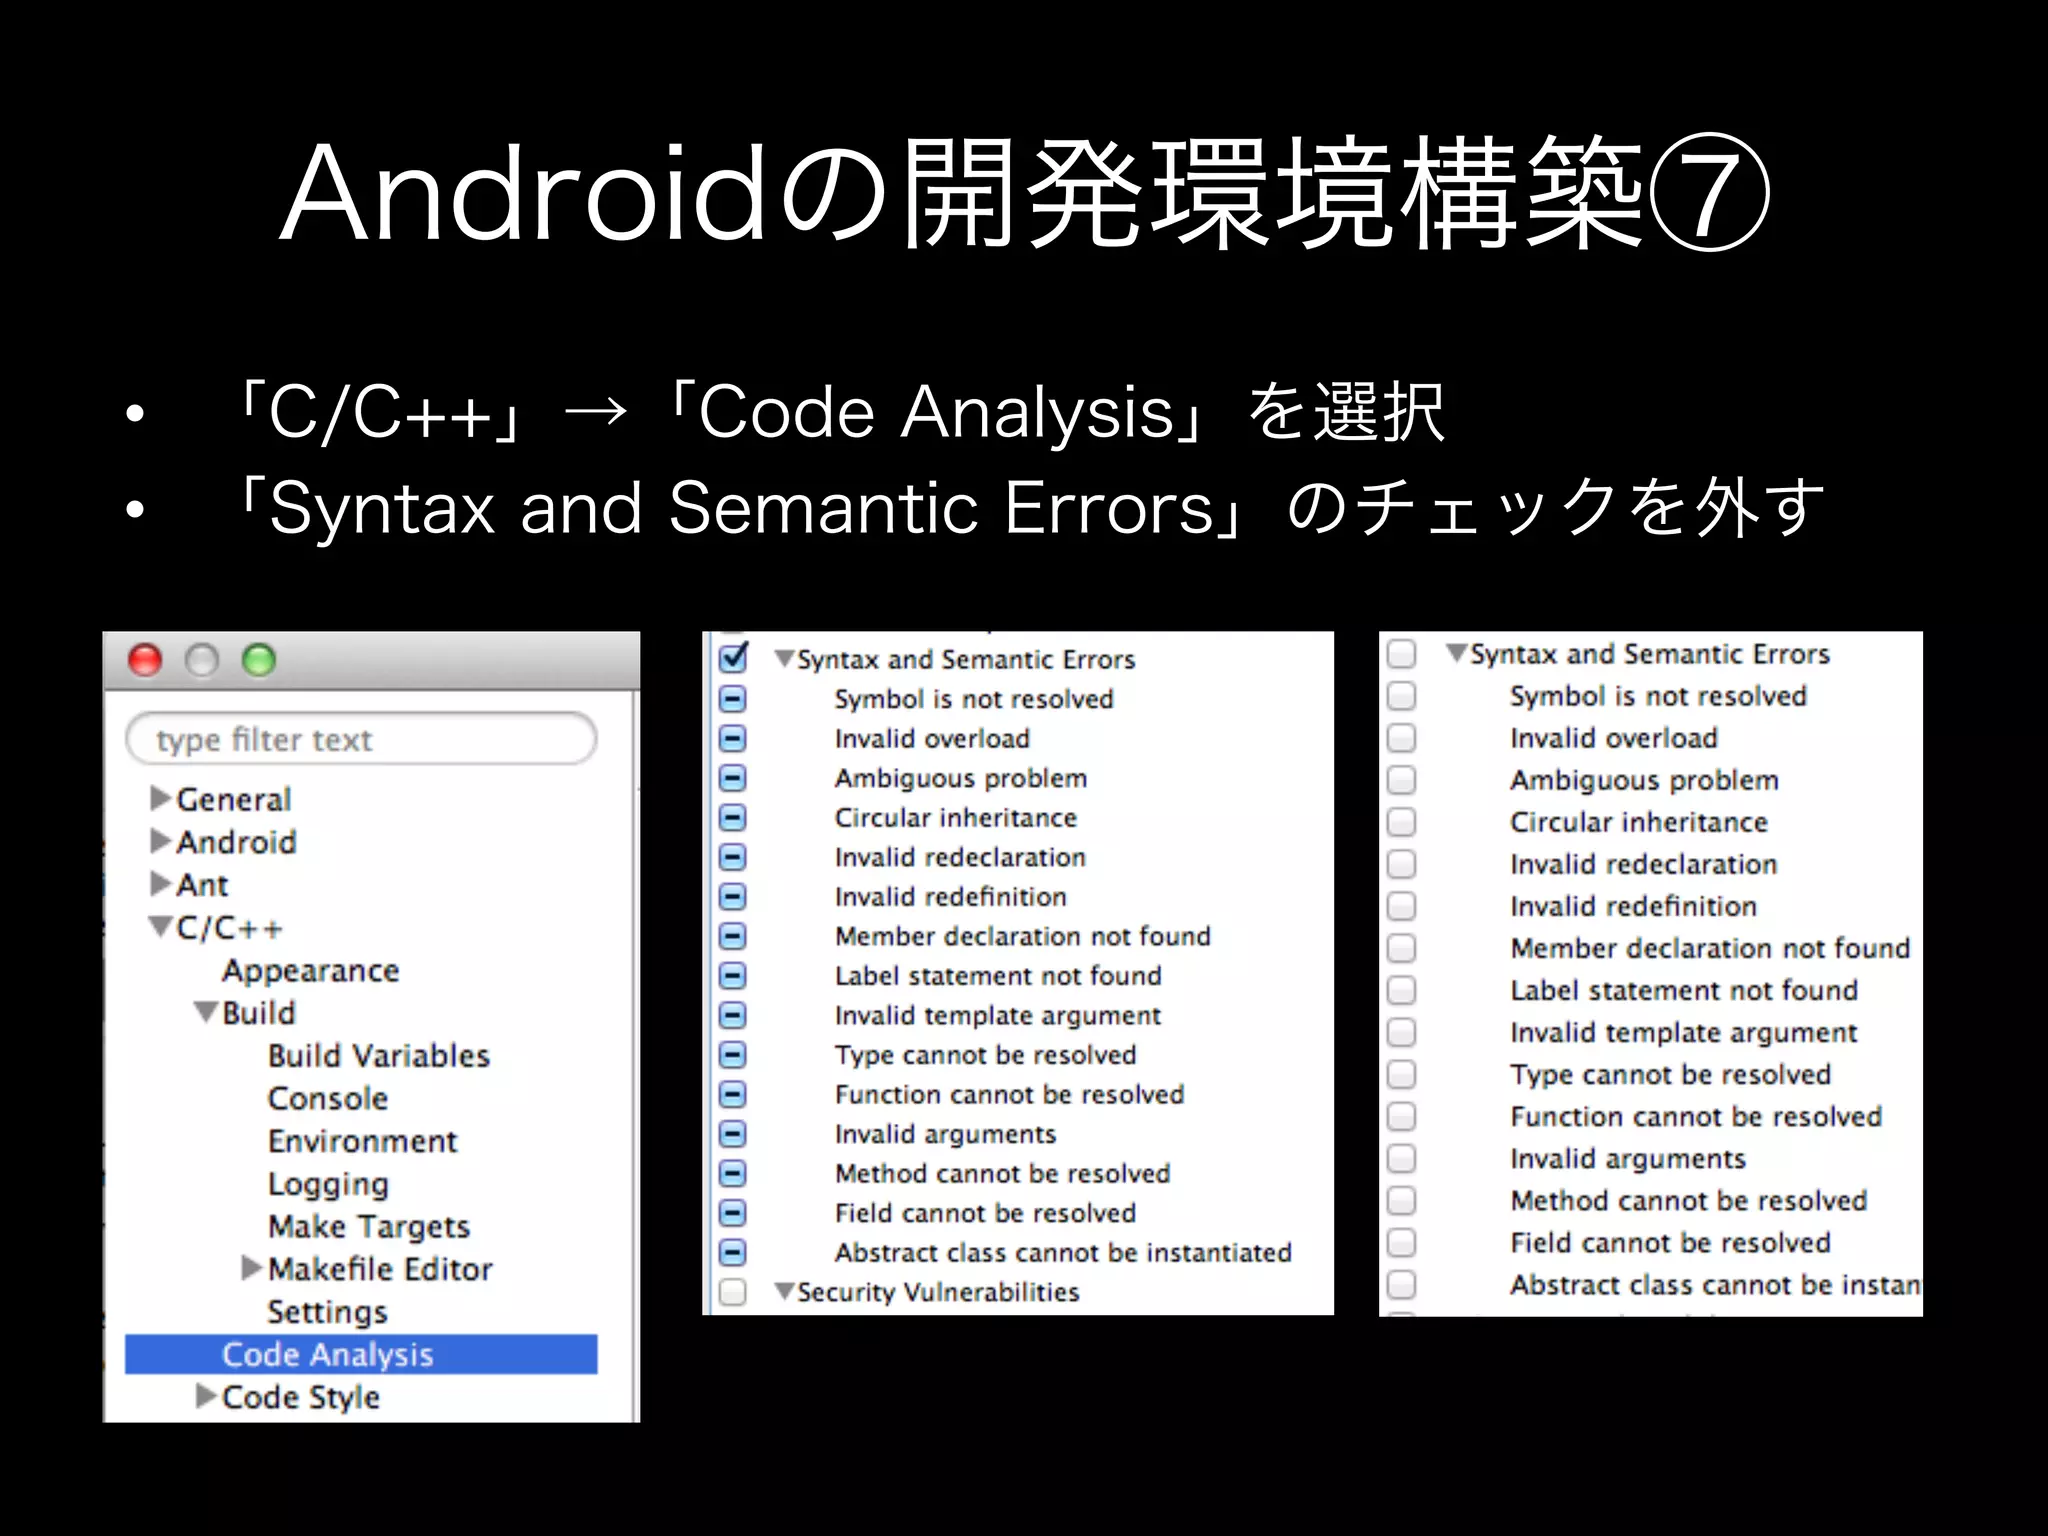
Task: Check the cut-off Abstract class cannot be instan box
Action: click(x=1401, y=1284)
